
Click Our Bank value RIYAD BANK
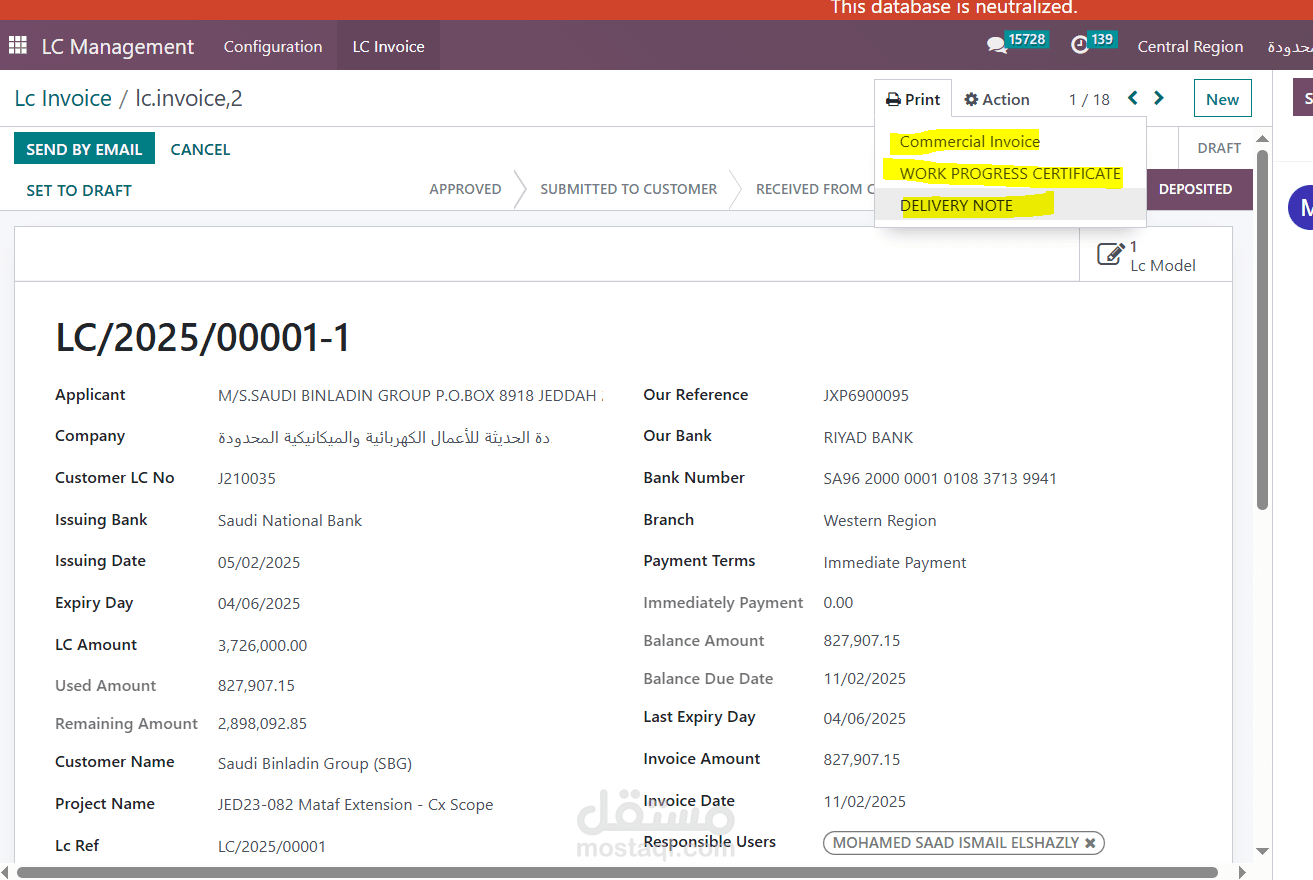(868, 437)
